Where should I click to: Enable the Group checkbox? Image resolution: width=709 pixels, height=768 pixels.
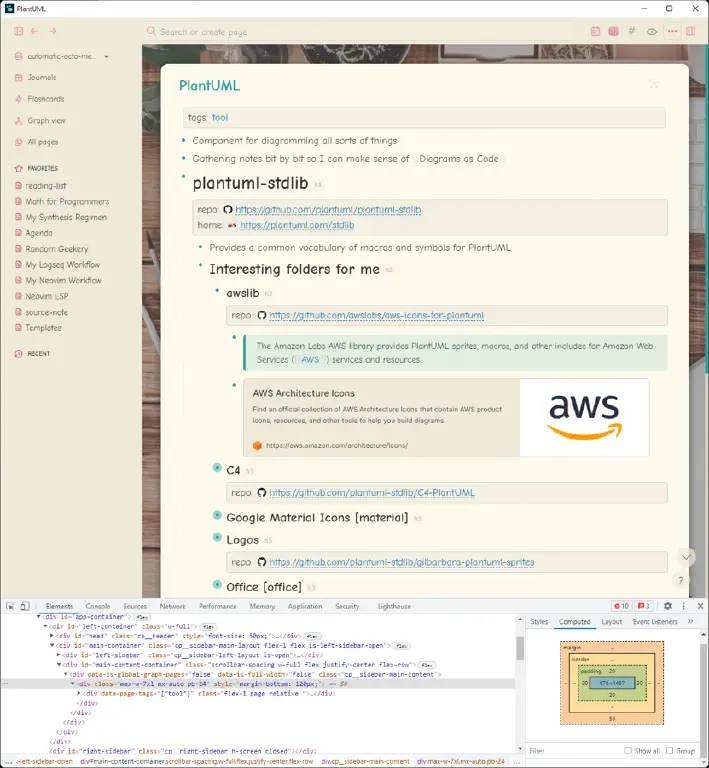tap(669, 751)
